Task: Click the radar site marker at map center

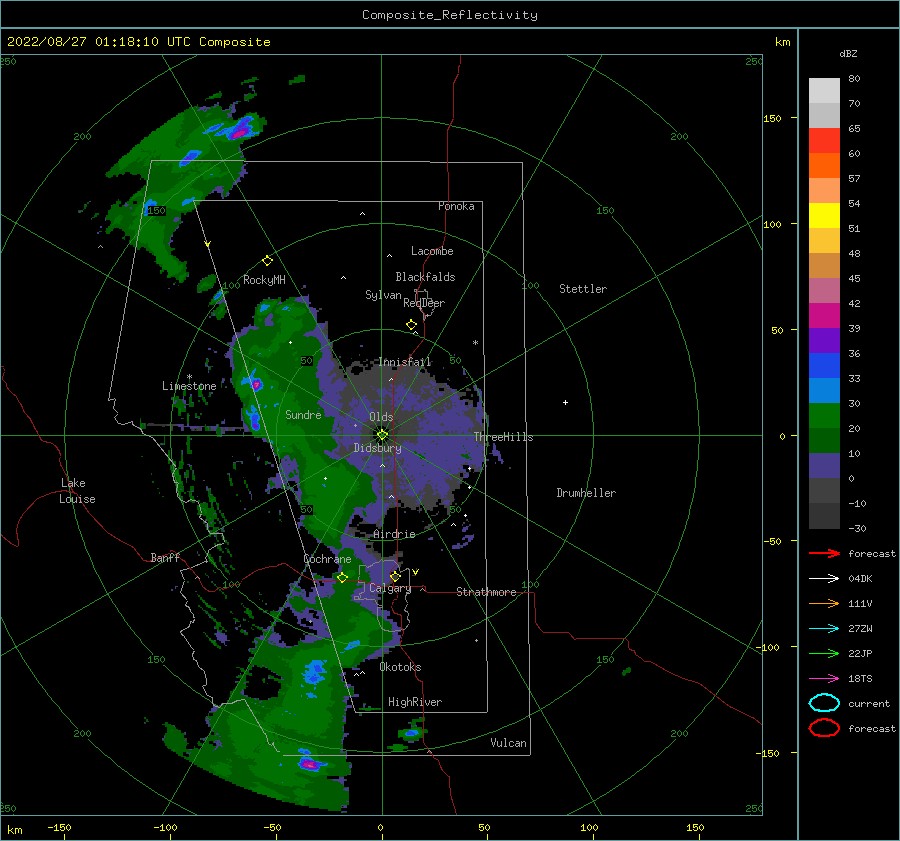Action: 382,435
